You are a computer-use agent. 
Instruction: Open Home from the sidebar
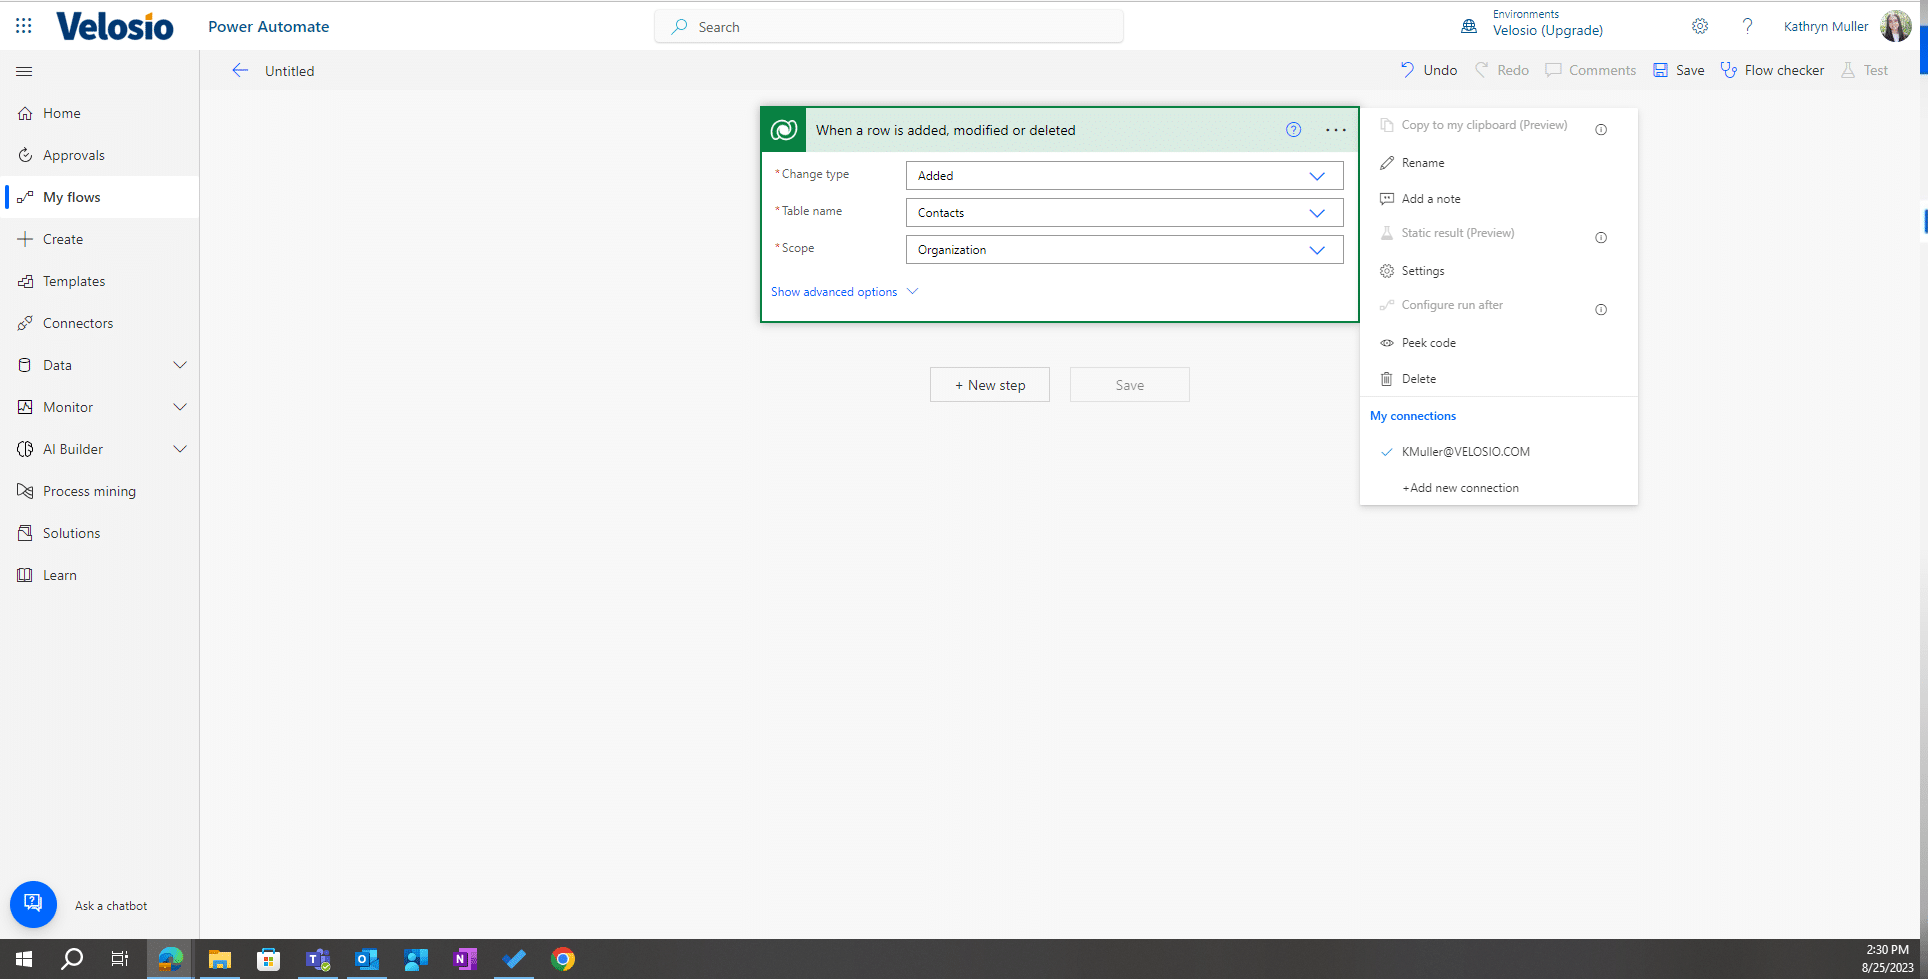(x=62, y=112)
